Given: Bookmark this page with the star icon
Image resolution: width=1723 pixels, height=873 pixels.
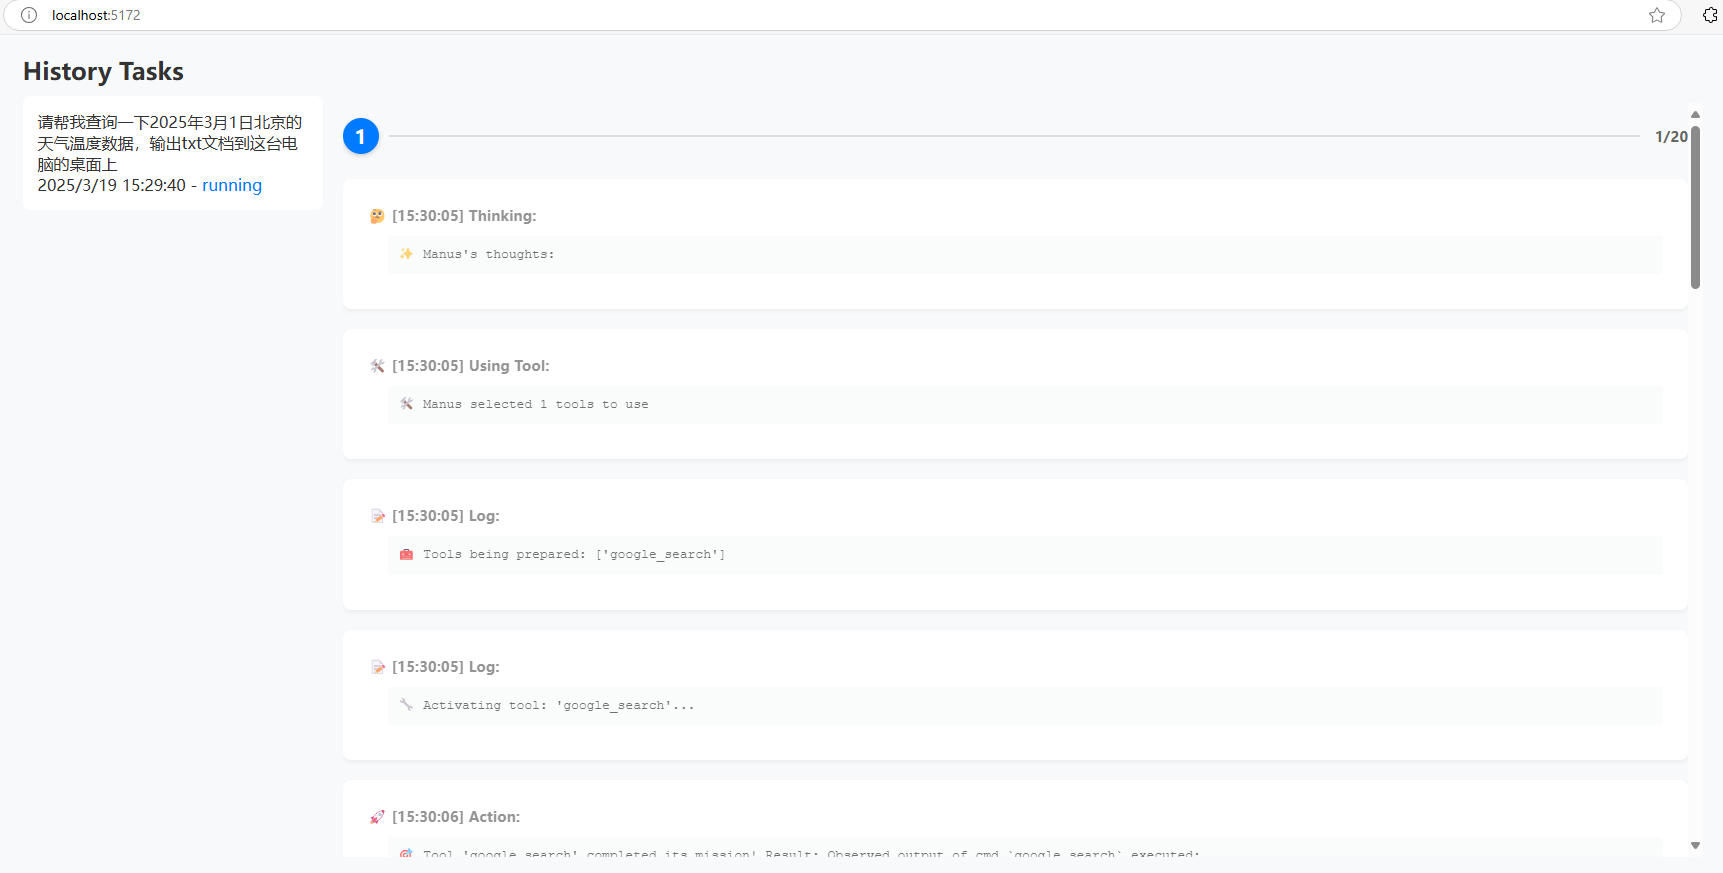Looking at the screenshot, I should coord(1657,15).
